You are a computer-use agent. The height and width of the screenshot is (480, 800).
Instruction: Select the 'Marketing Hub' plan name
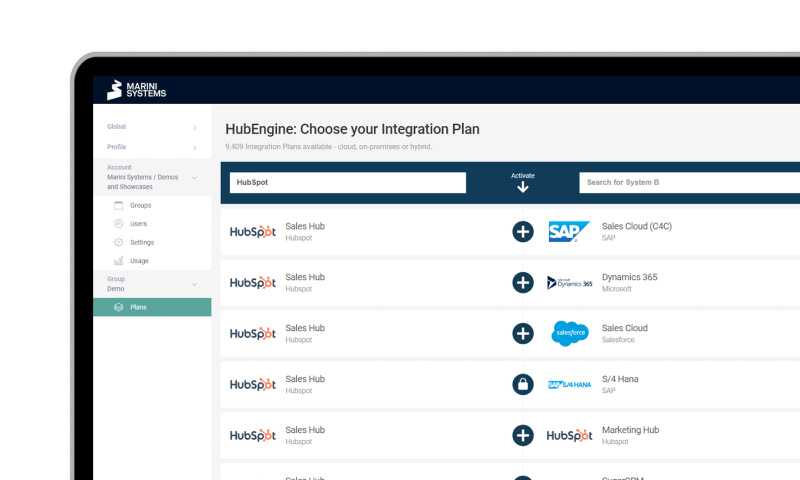click(630, 430)
